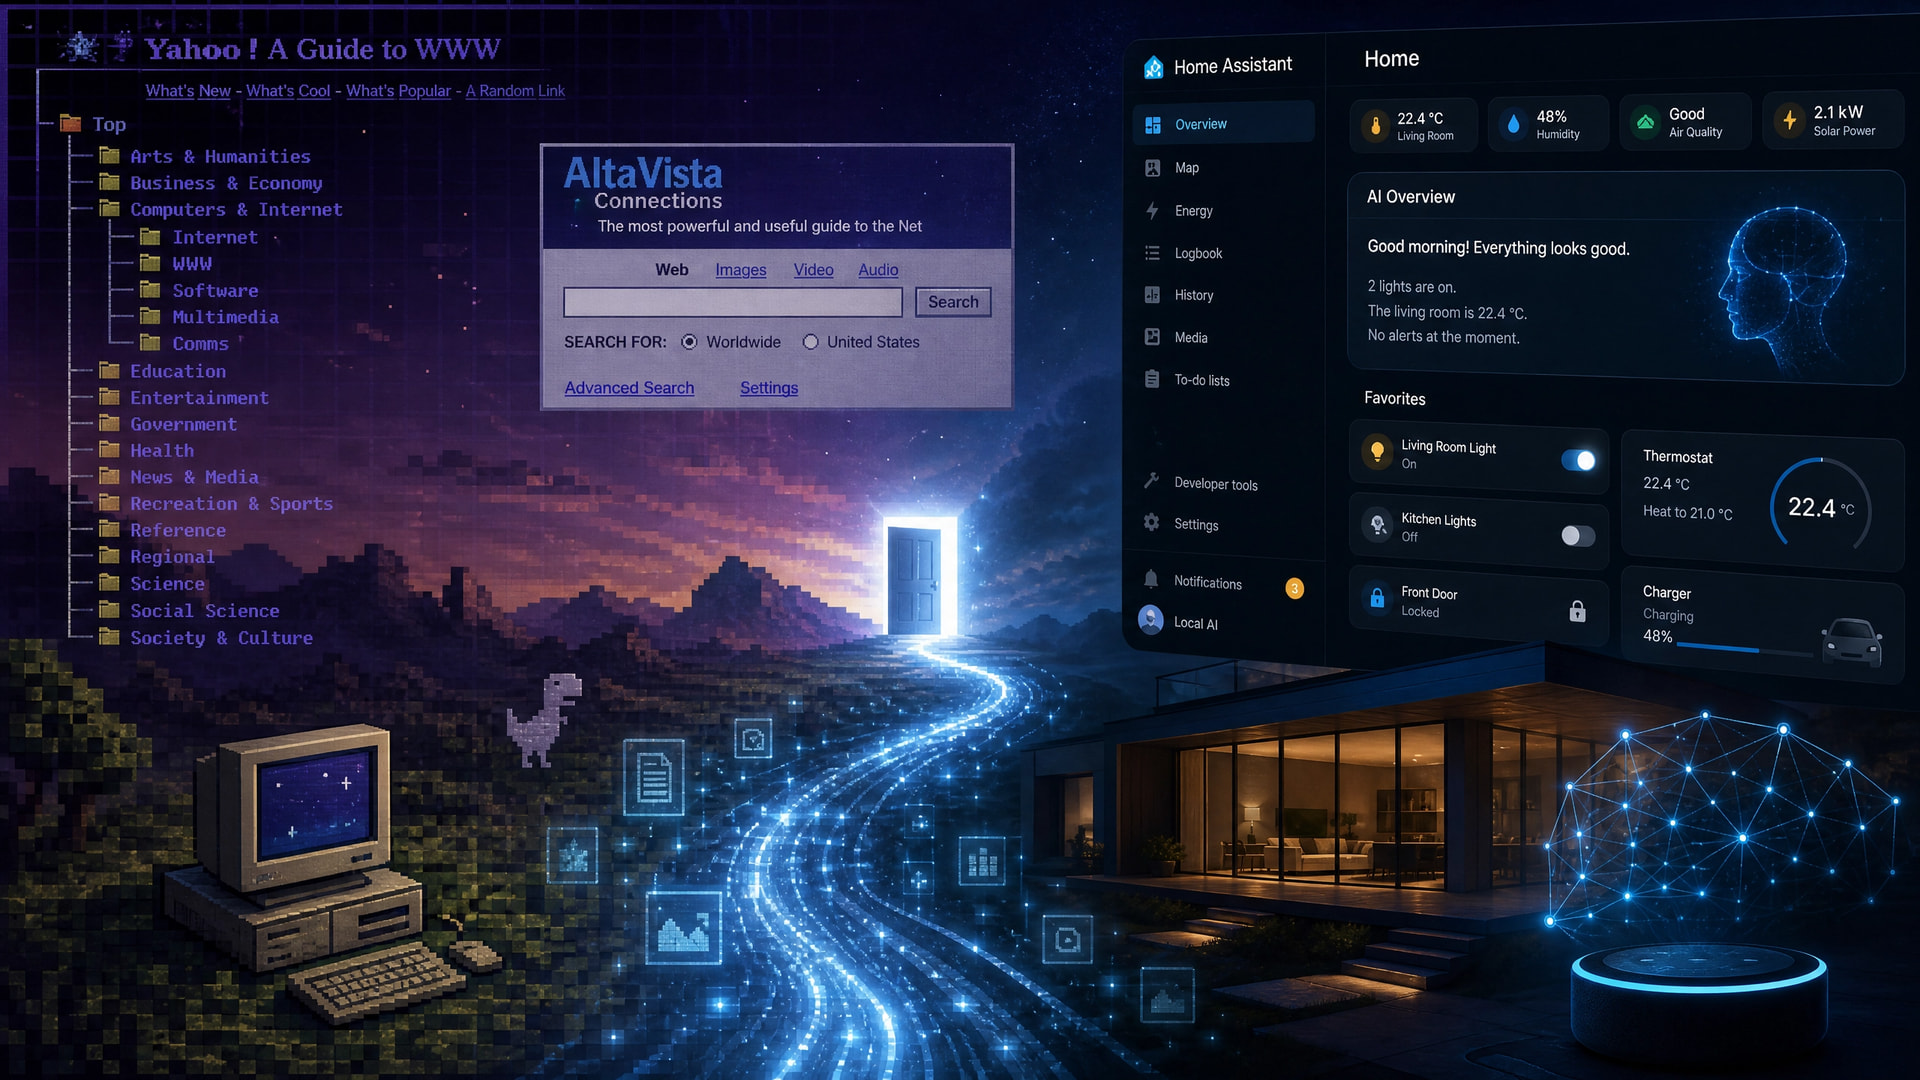The image size is (1920, 1080).
Task: Open Overview in Home Assistant menu
Action: coord(1224,123)
